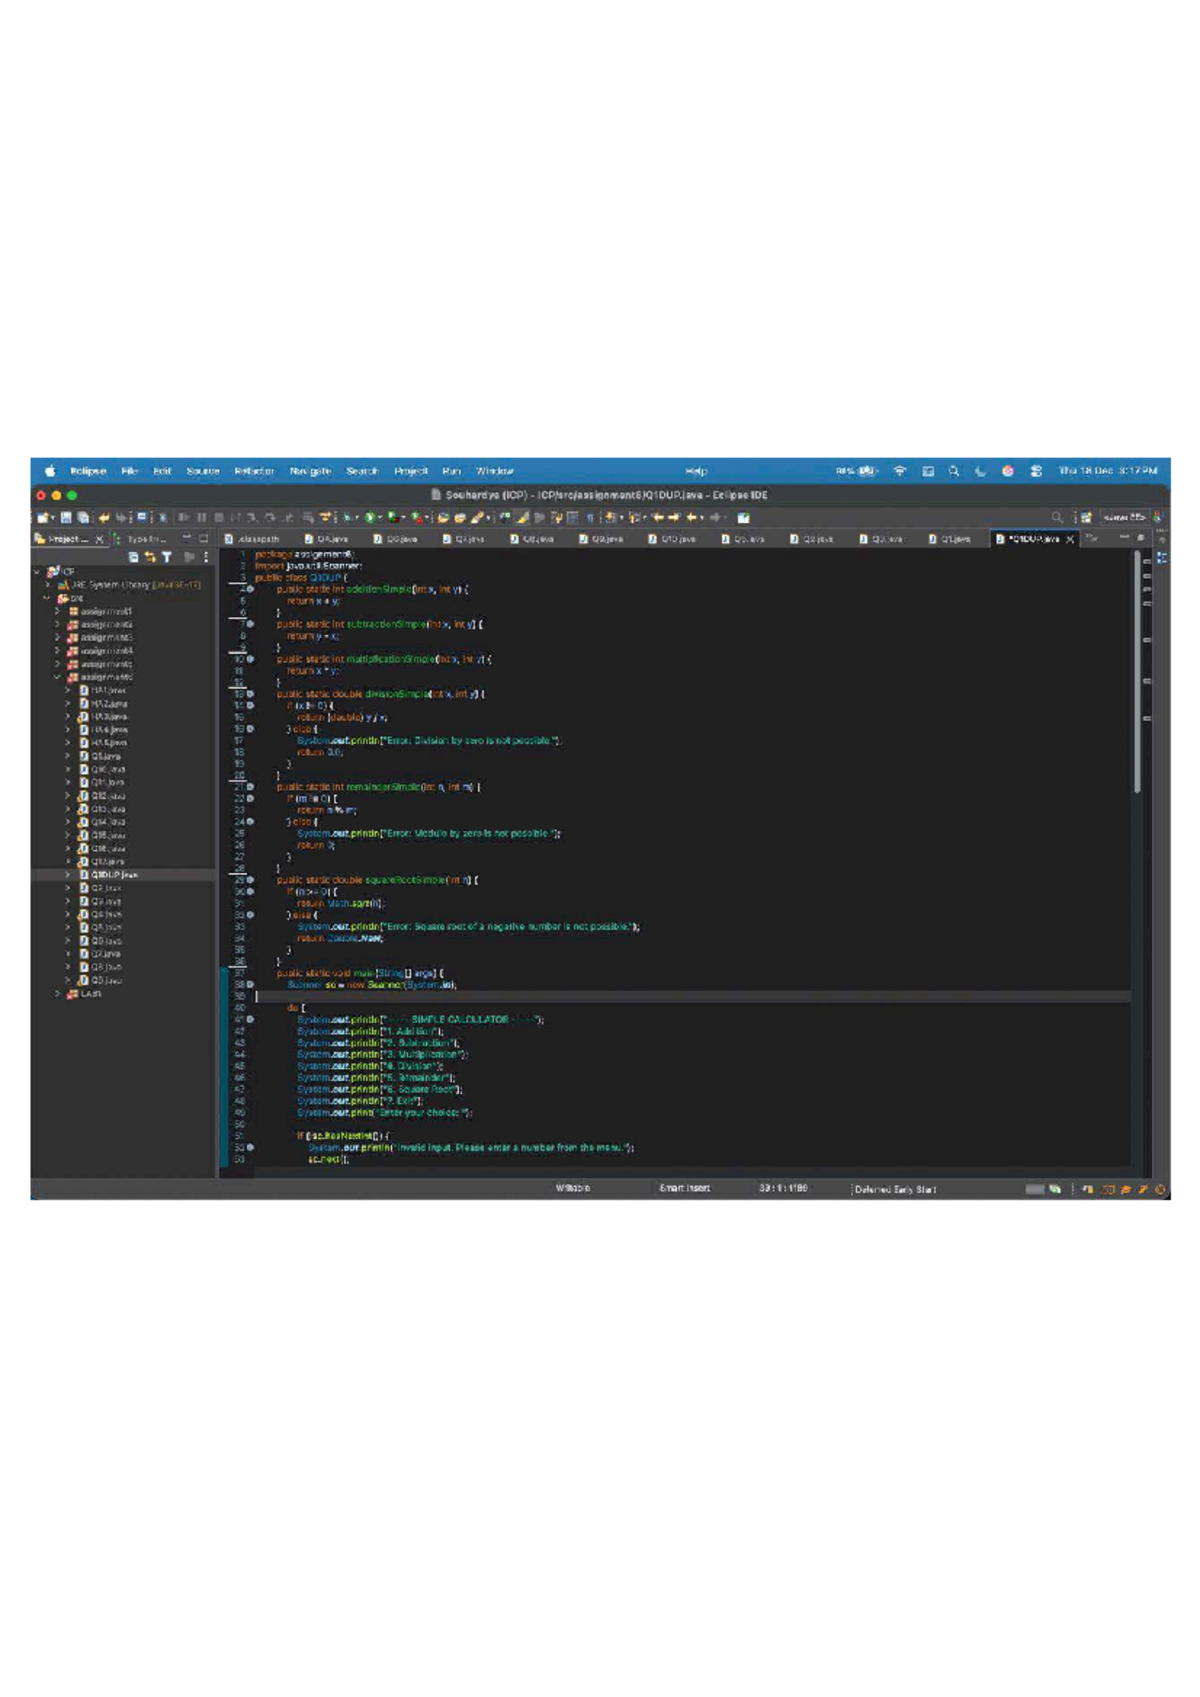Click the toolbar search magnifier icon
This screenshot has width=1200, height=1697.
coord(1057,518)
